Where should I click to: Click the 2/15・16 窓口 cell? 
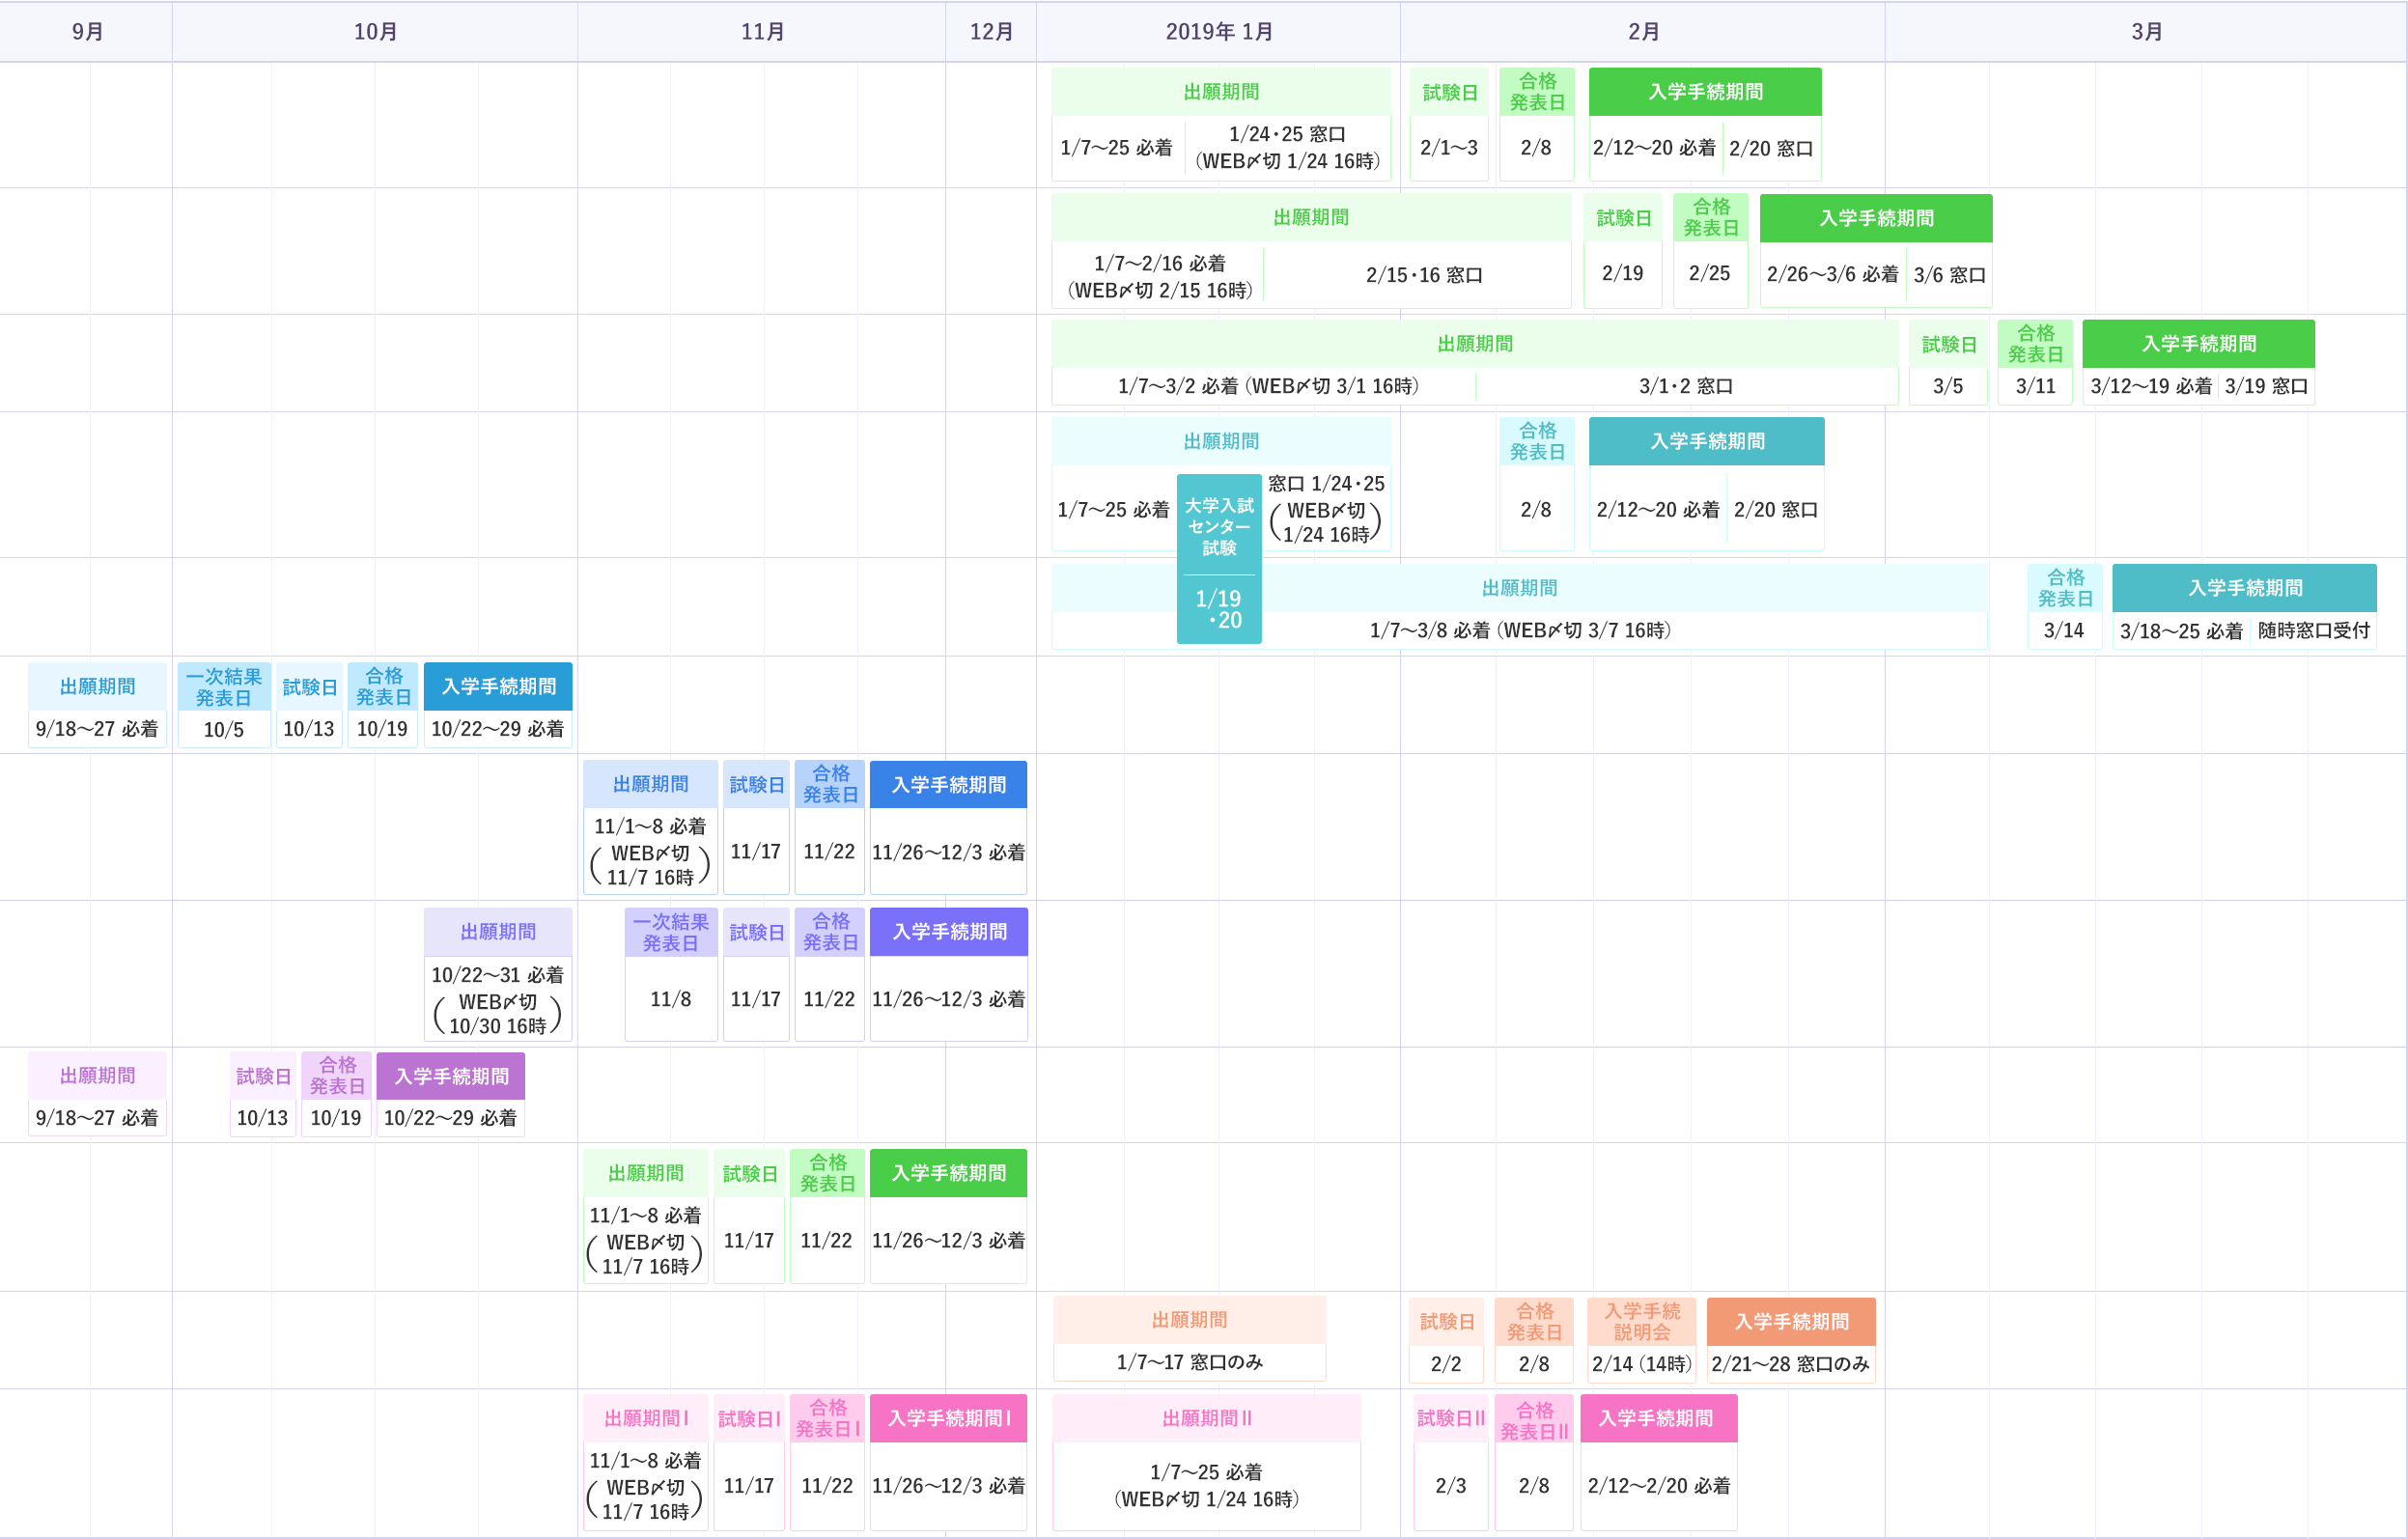tap(1423, 274)
